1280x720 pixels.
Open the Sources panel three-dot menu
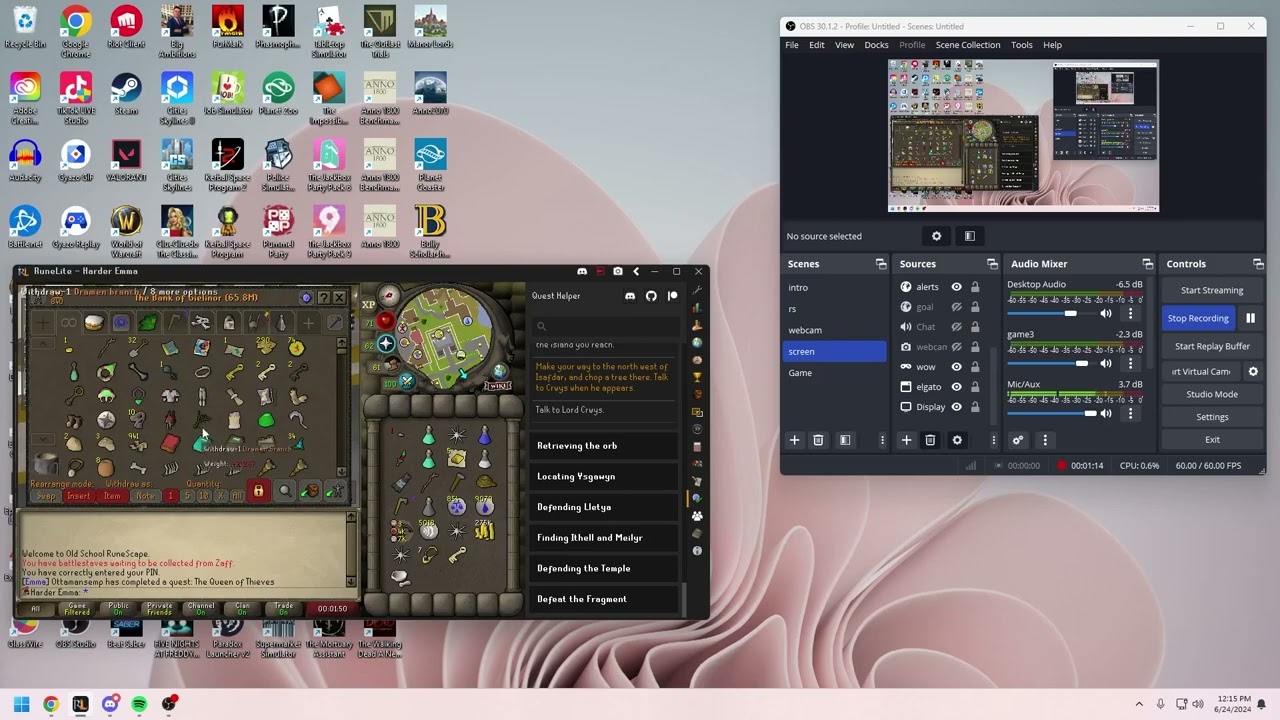point(993,440)
